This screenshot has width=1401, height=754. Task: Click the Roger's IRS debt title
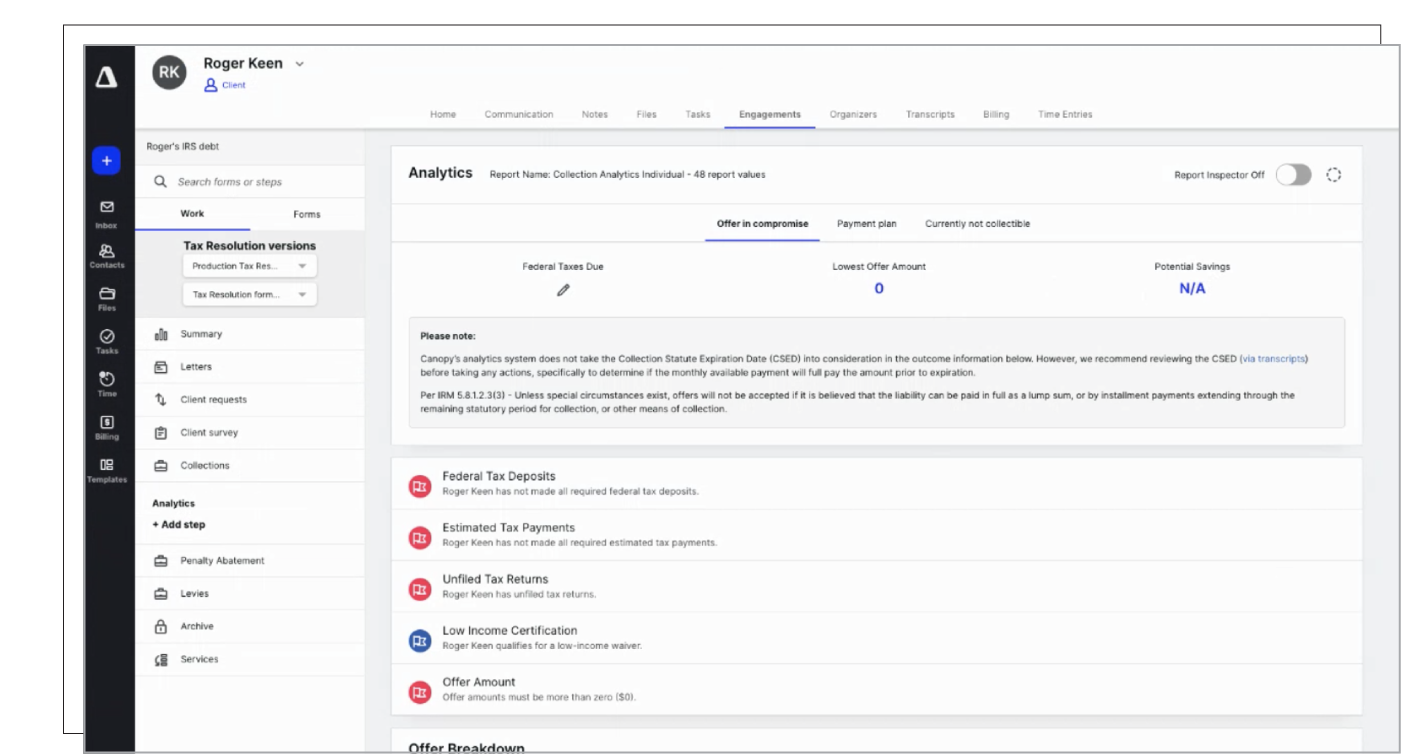pyautogui.click(x=182, y=146)
